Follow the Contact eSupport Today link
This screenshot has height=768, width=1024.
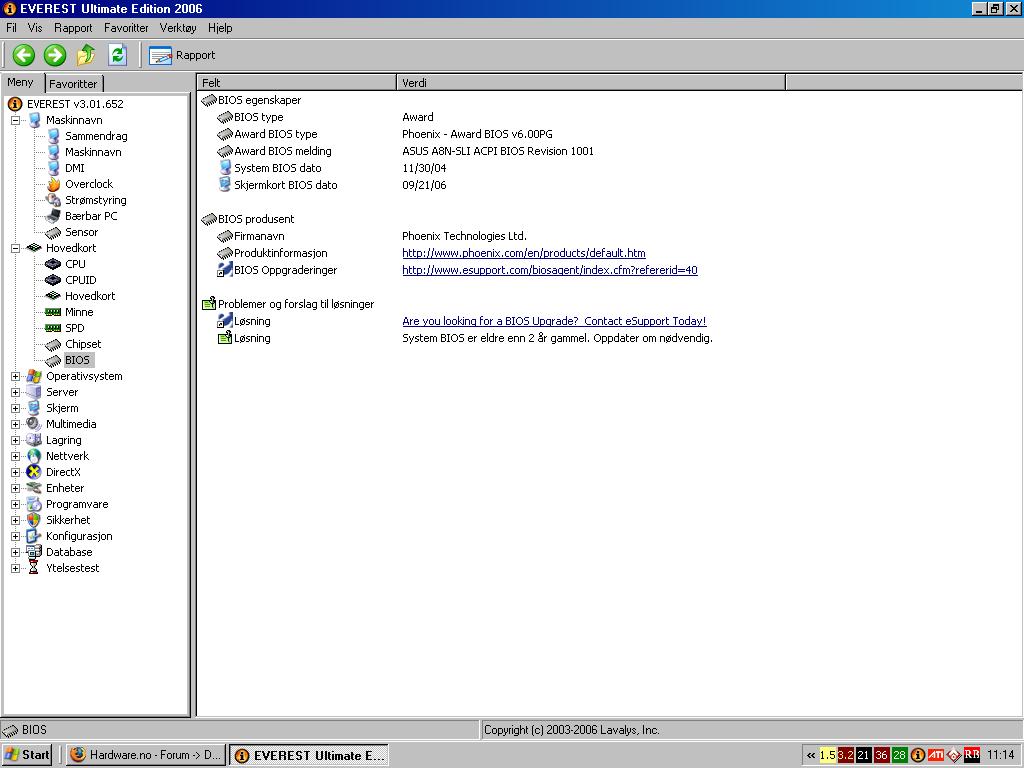554,321
